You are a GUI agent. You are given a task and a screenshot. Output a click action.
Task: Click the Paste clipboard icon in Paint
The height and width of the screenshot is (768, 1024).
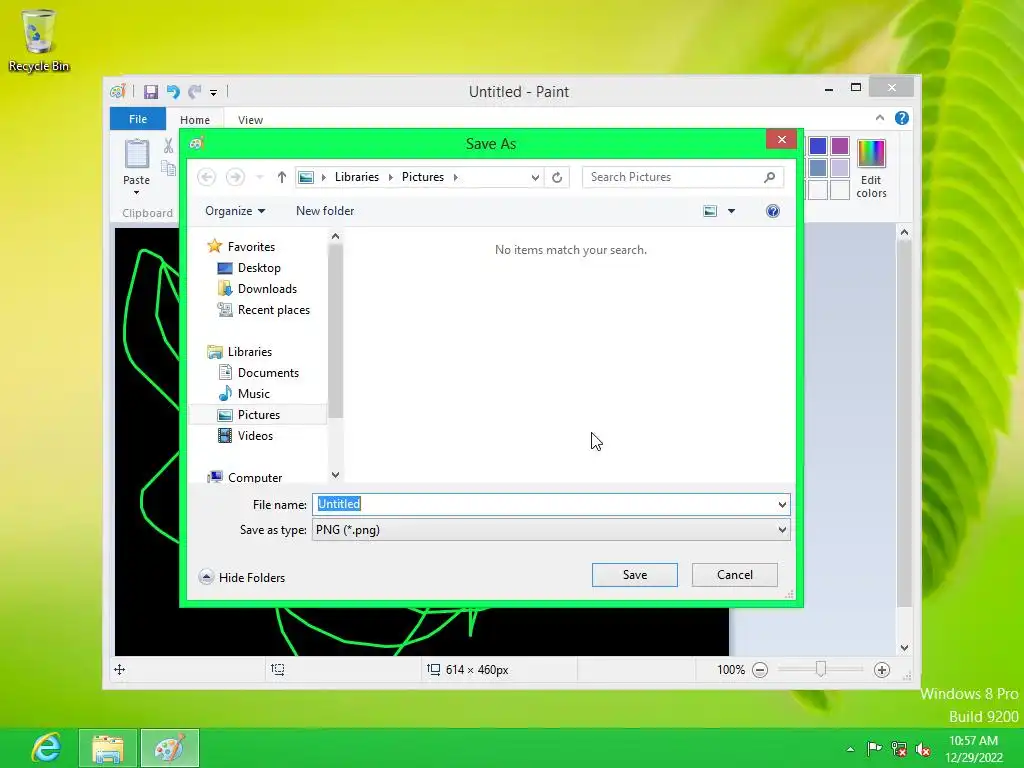pos(136,154)
